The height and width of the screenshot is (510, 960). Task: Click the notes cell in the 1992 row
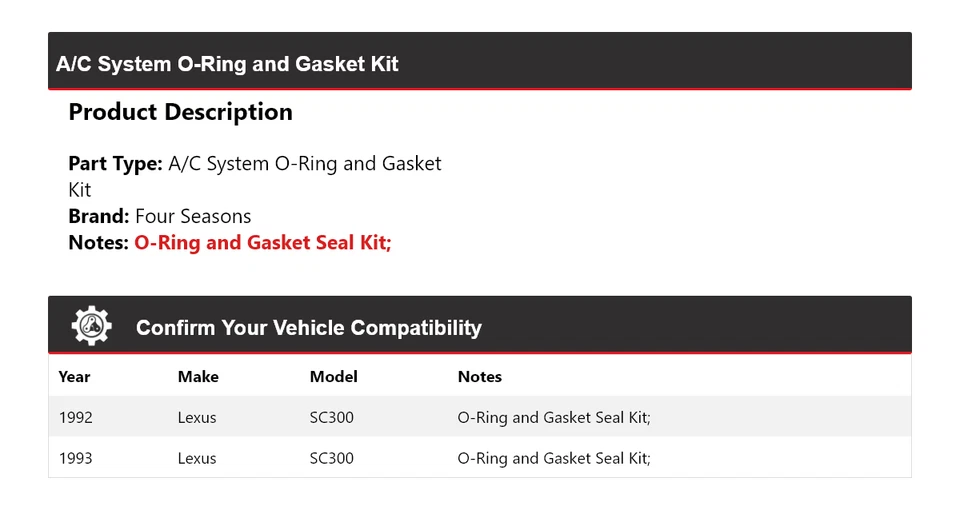coord(554,417)
